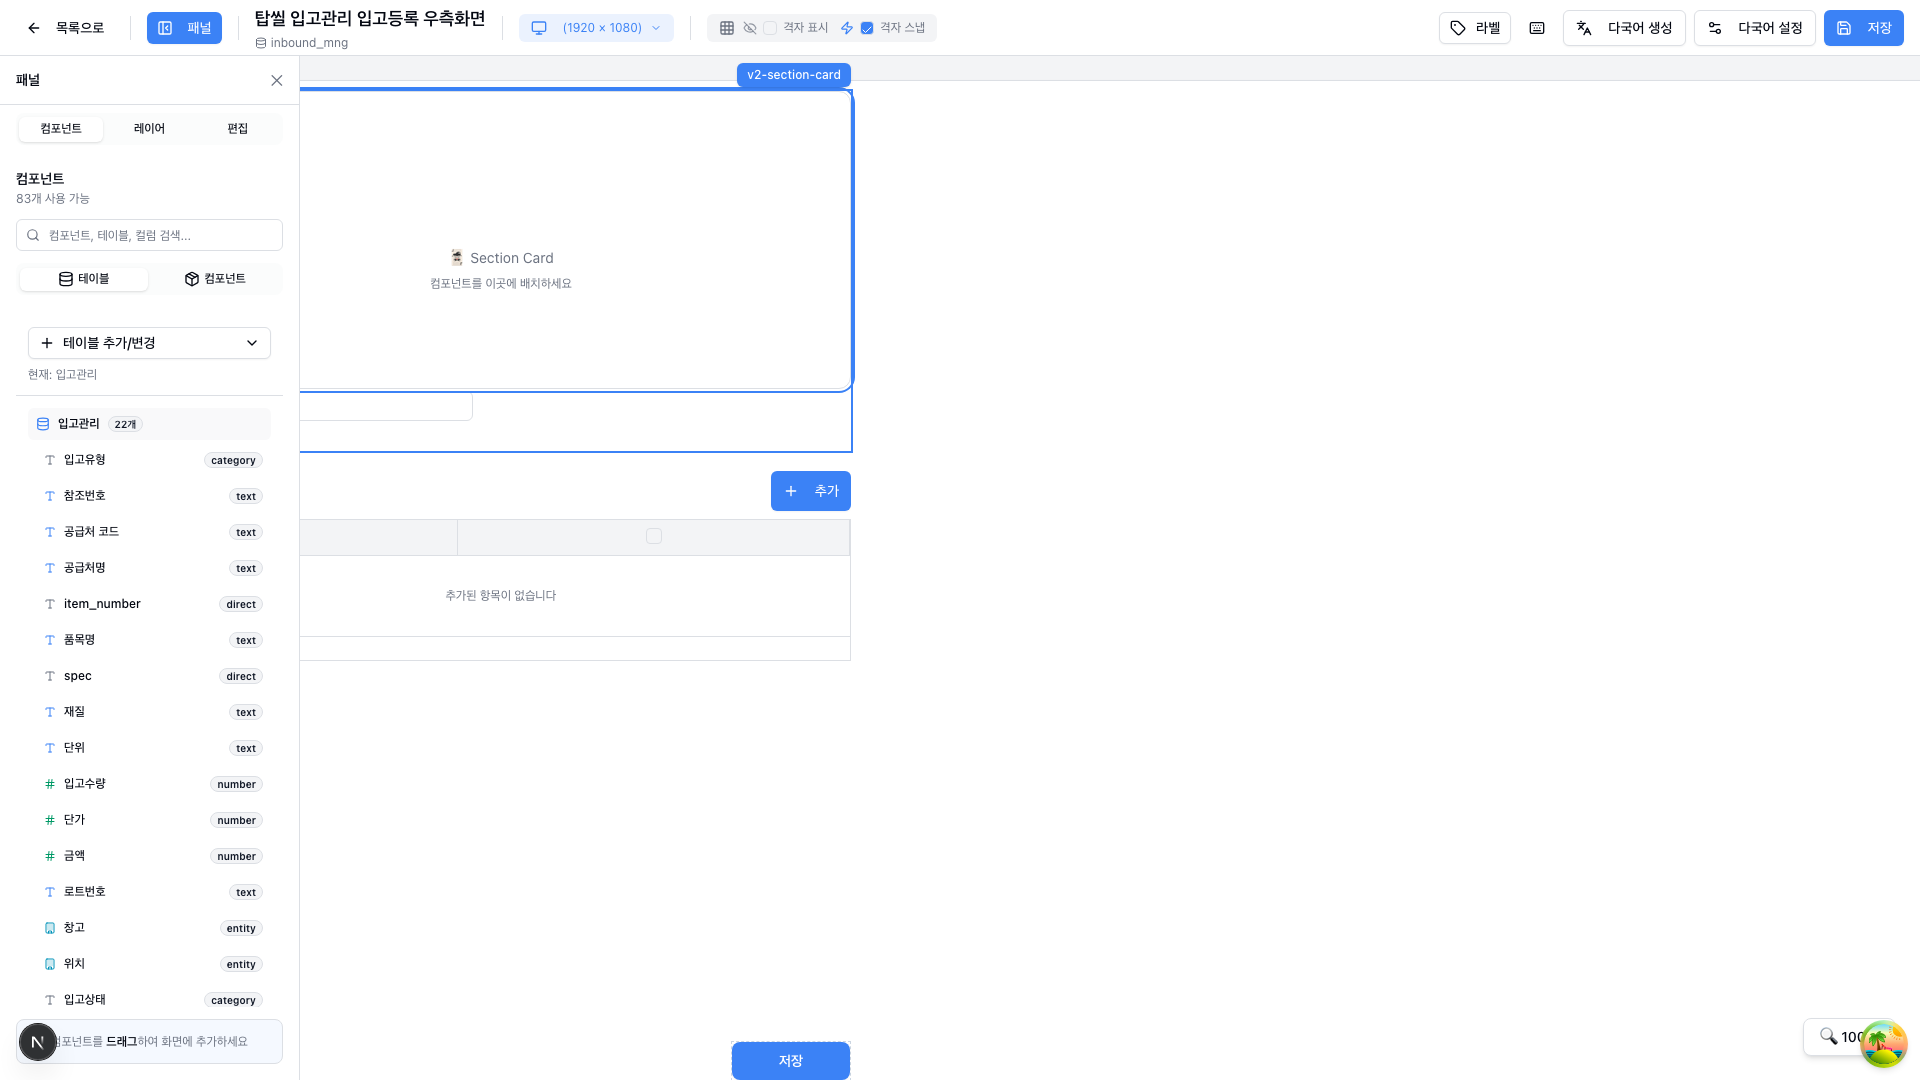Toggle the 패널 panel button

pyautogui.click(x=184, y=28)
